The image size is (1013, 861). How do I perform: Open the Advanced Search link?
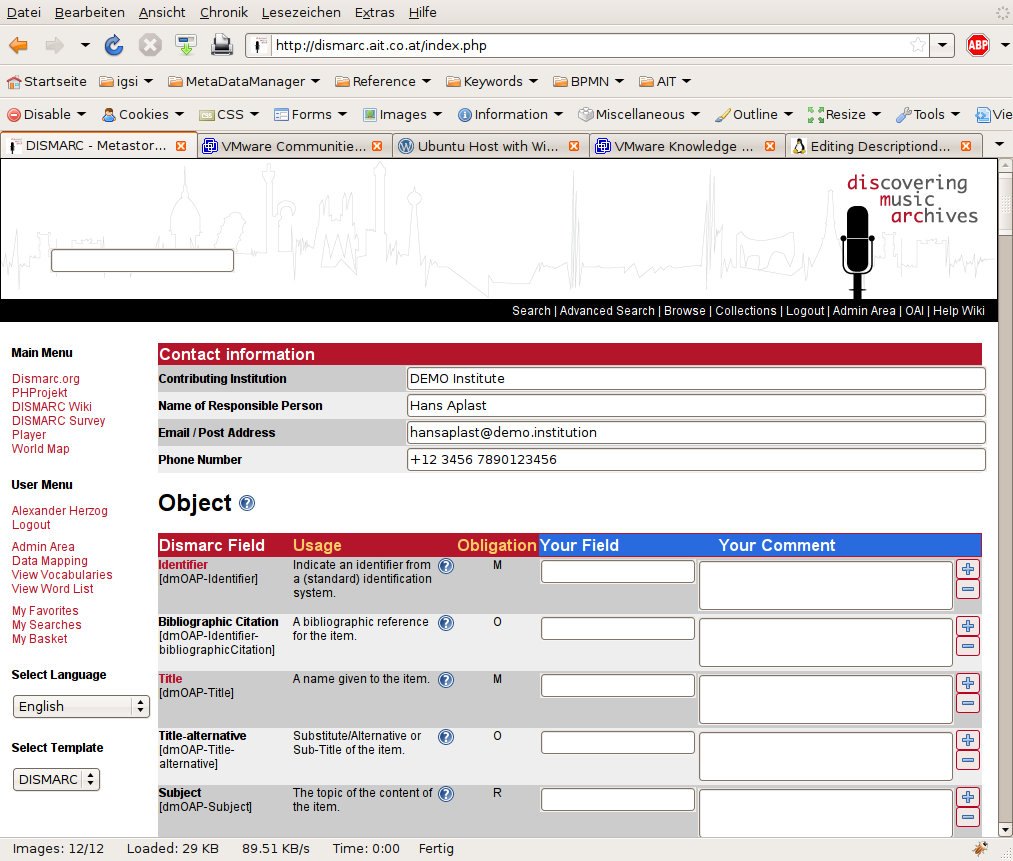point(607,311)
